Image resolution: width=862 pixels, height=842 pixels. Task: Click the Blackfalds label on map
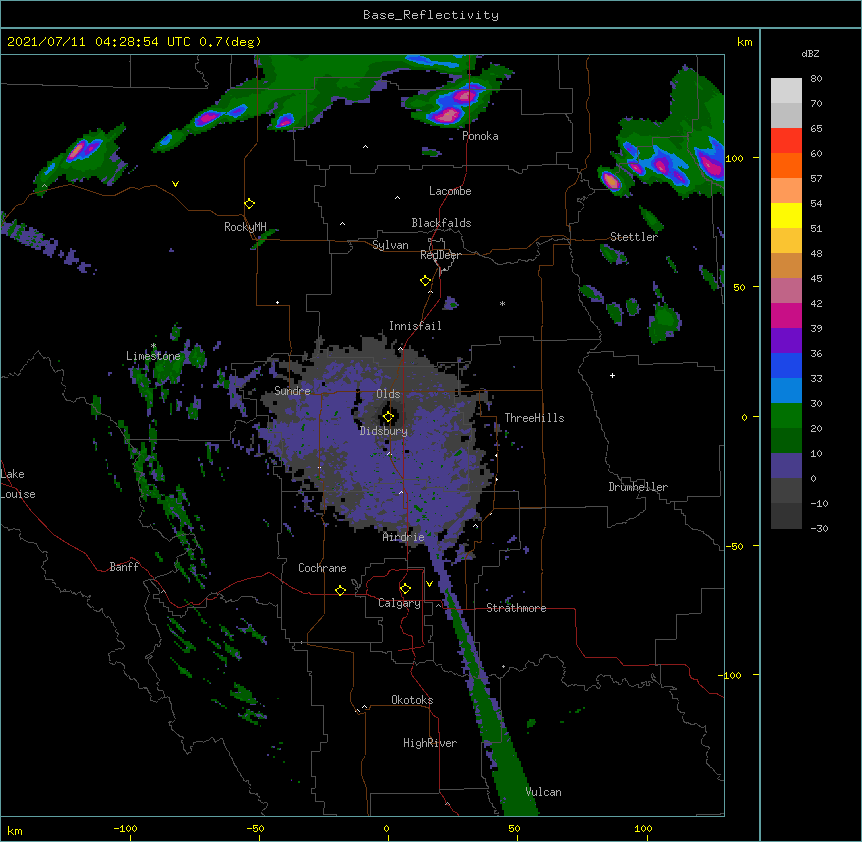[441, 223]
